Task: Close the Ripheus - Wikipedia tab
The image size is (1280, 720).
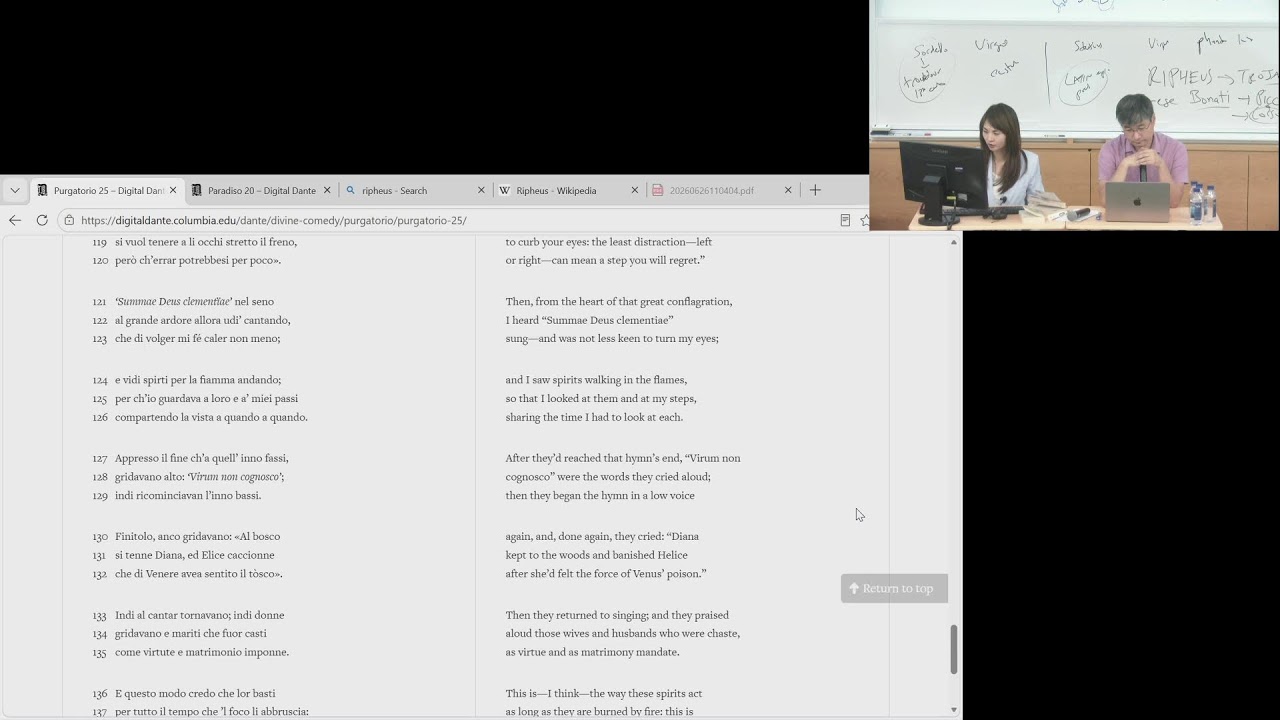Action: [x=634, y=190]
